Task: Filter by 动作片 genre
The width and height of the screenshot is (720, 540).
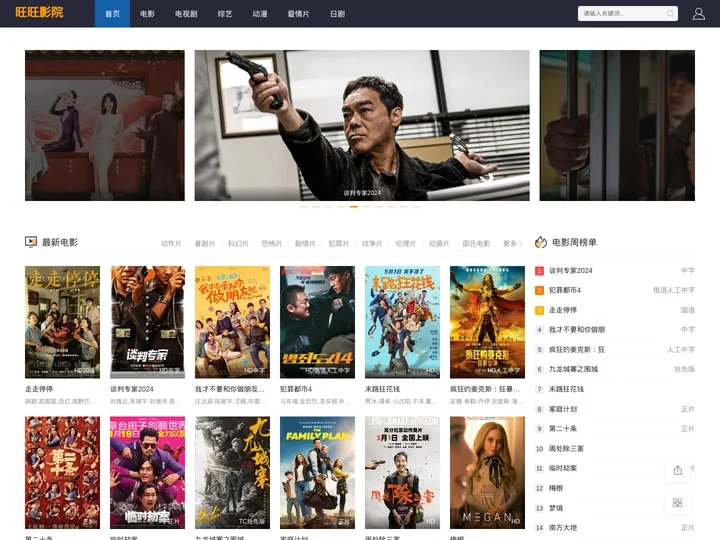Action: 171,243
